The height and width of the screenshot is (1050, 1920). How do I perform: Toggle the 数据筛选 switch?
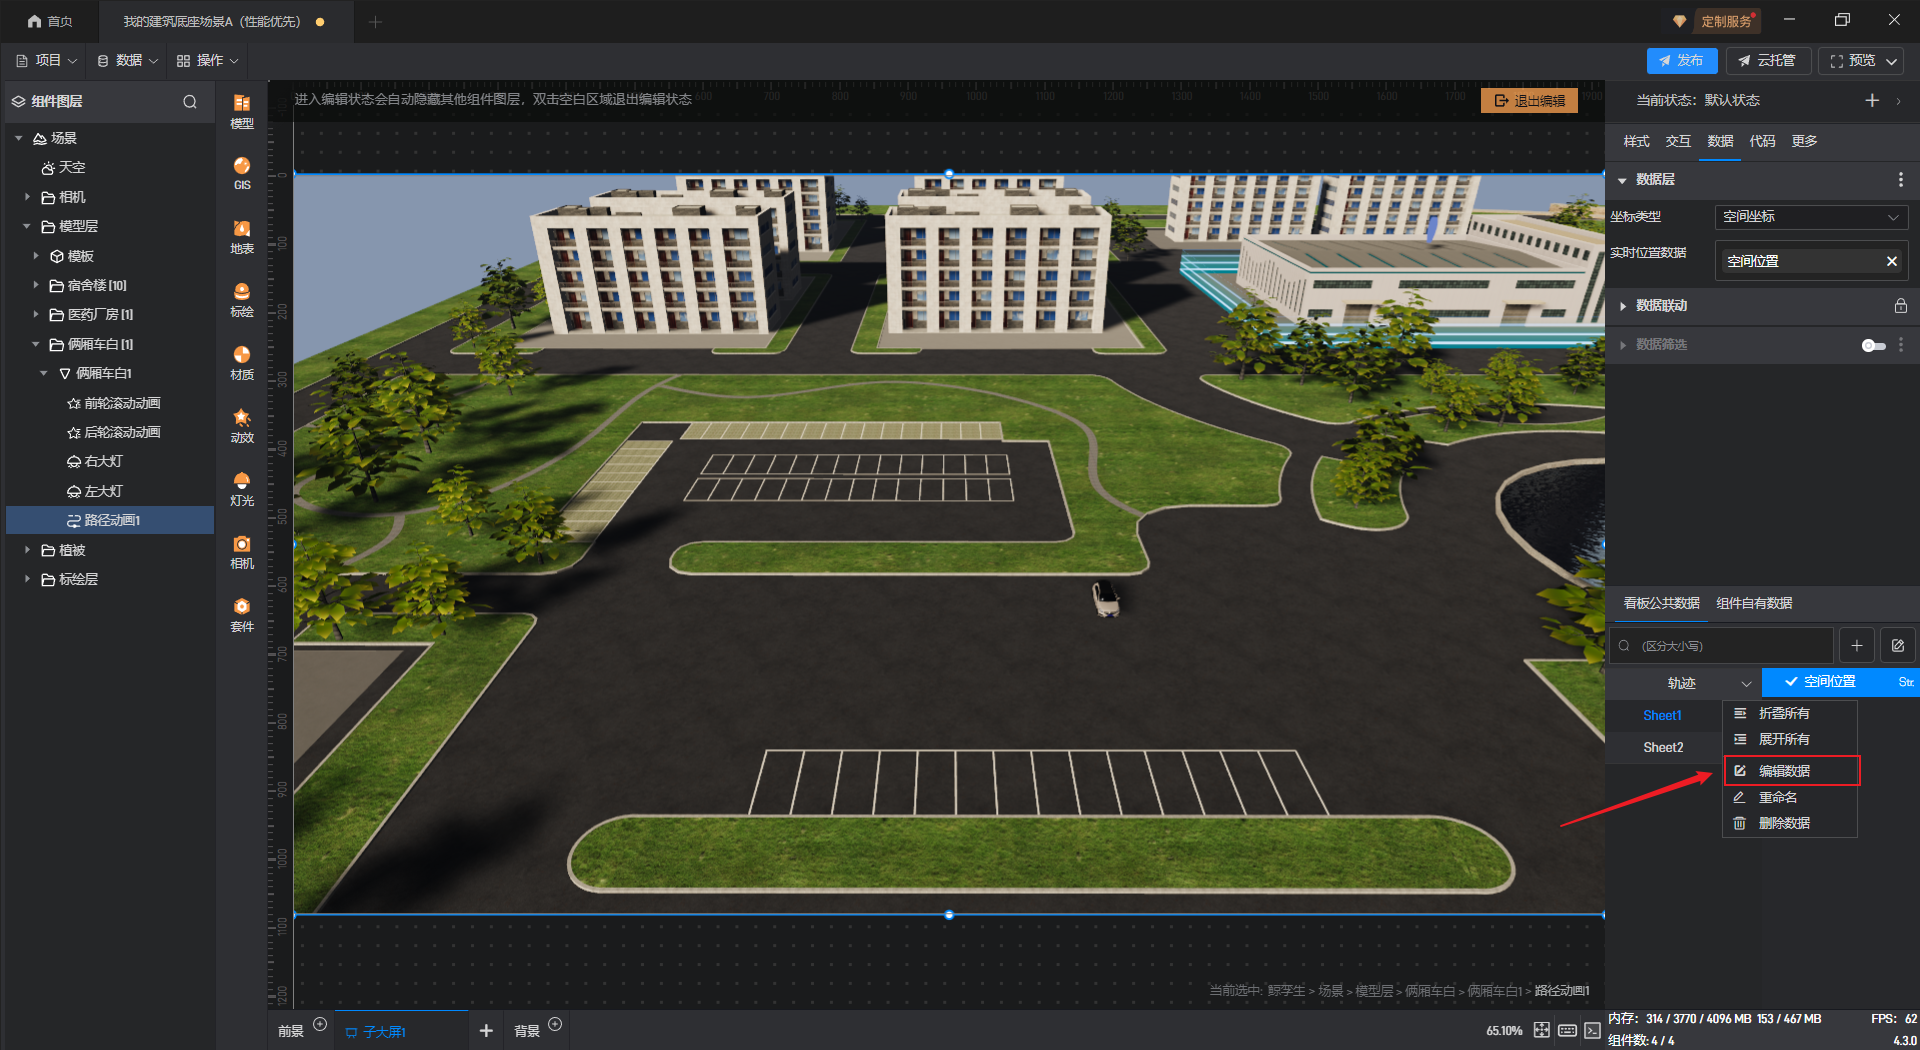[1873, 345]
